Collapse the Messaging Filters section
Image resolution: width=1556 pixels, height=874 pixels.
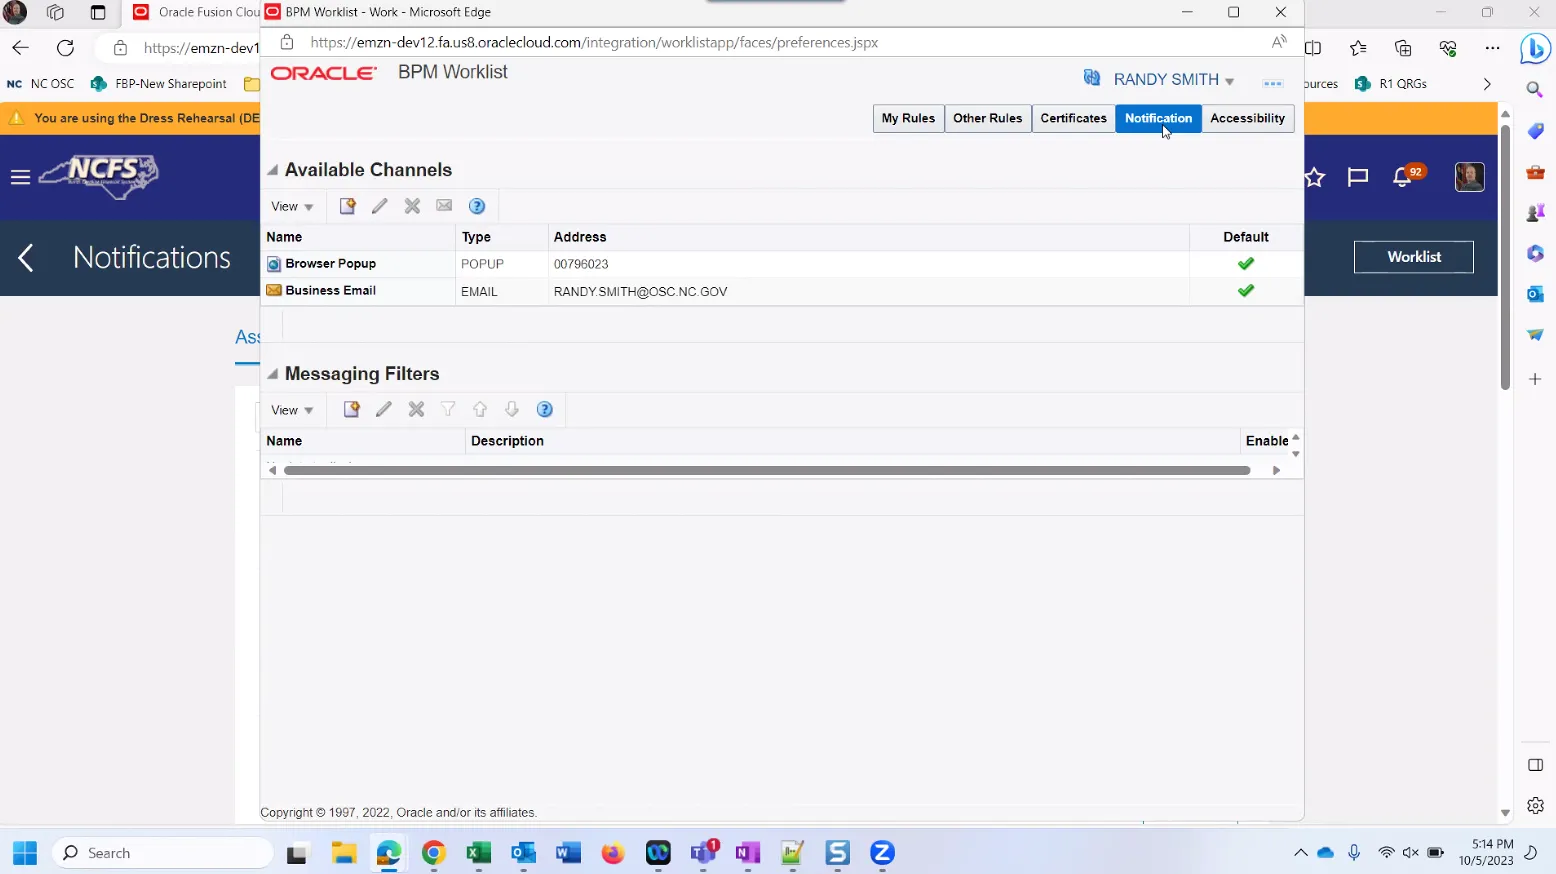click(272, 374)
